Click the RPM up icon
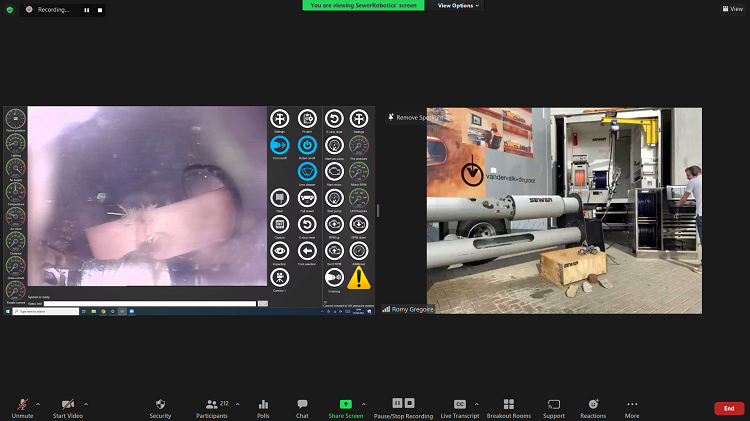This screenshot has height=421, width=750. (x=334, y=224)
